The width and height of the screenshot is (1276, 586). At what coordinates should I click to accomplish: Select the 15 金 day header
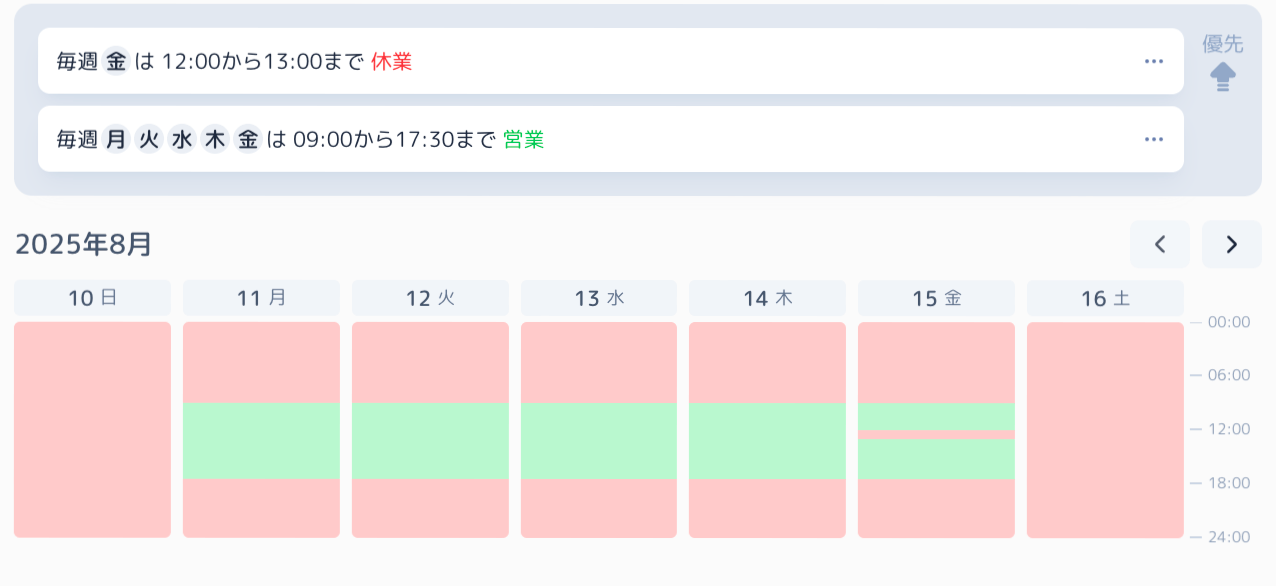pyautogui.click(x=936, y=297)
